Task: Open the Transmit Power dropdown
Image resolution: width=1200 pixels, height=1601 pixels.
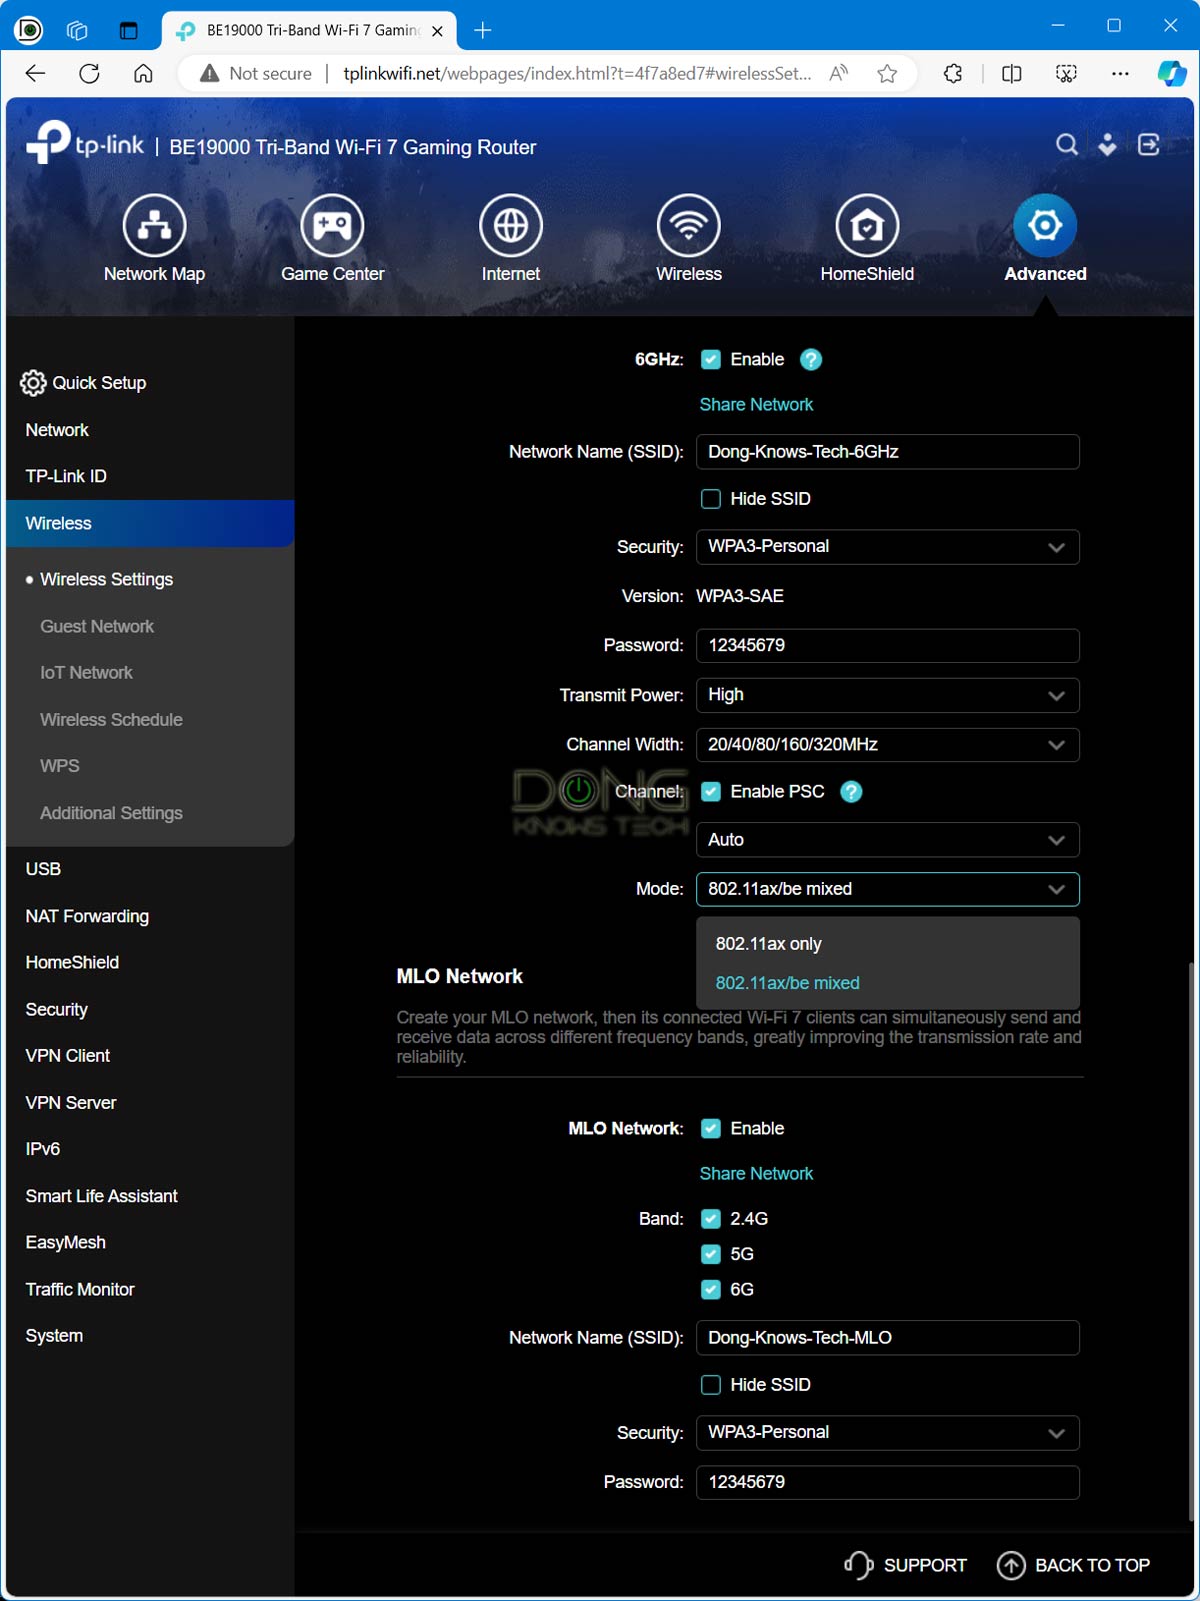Action: point(888,695)
